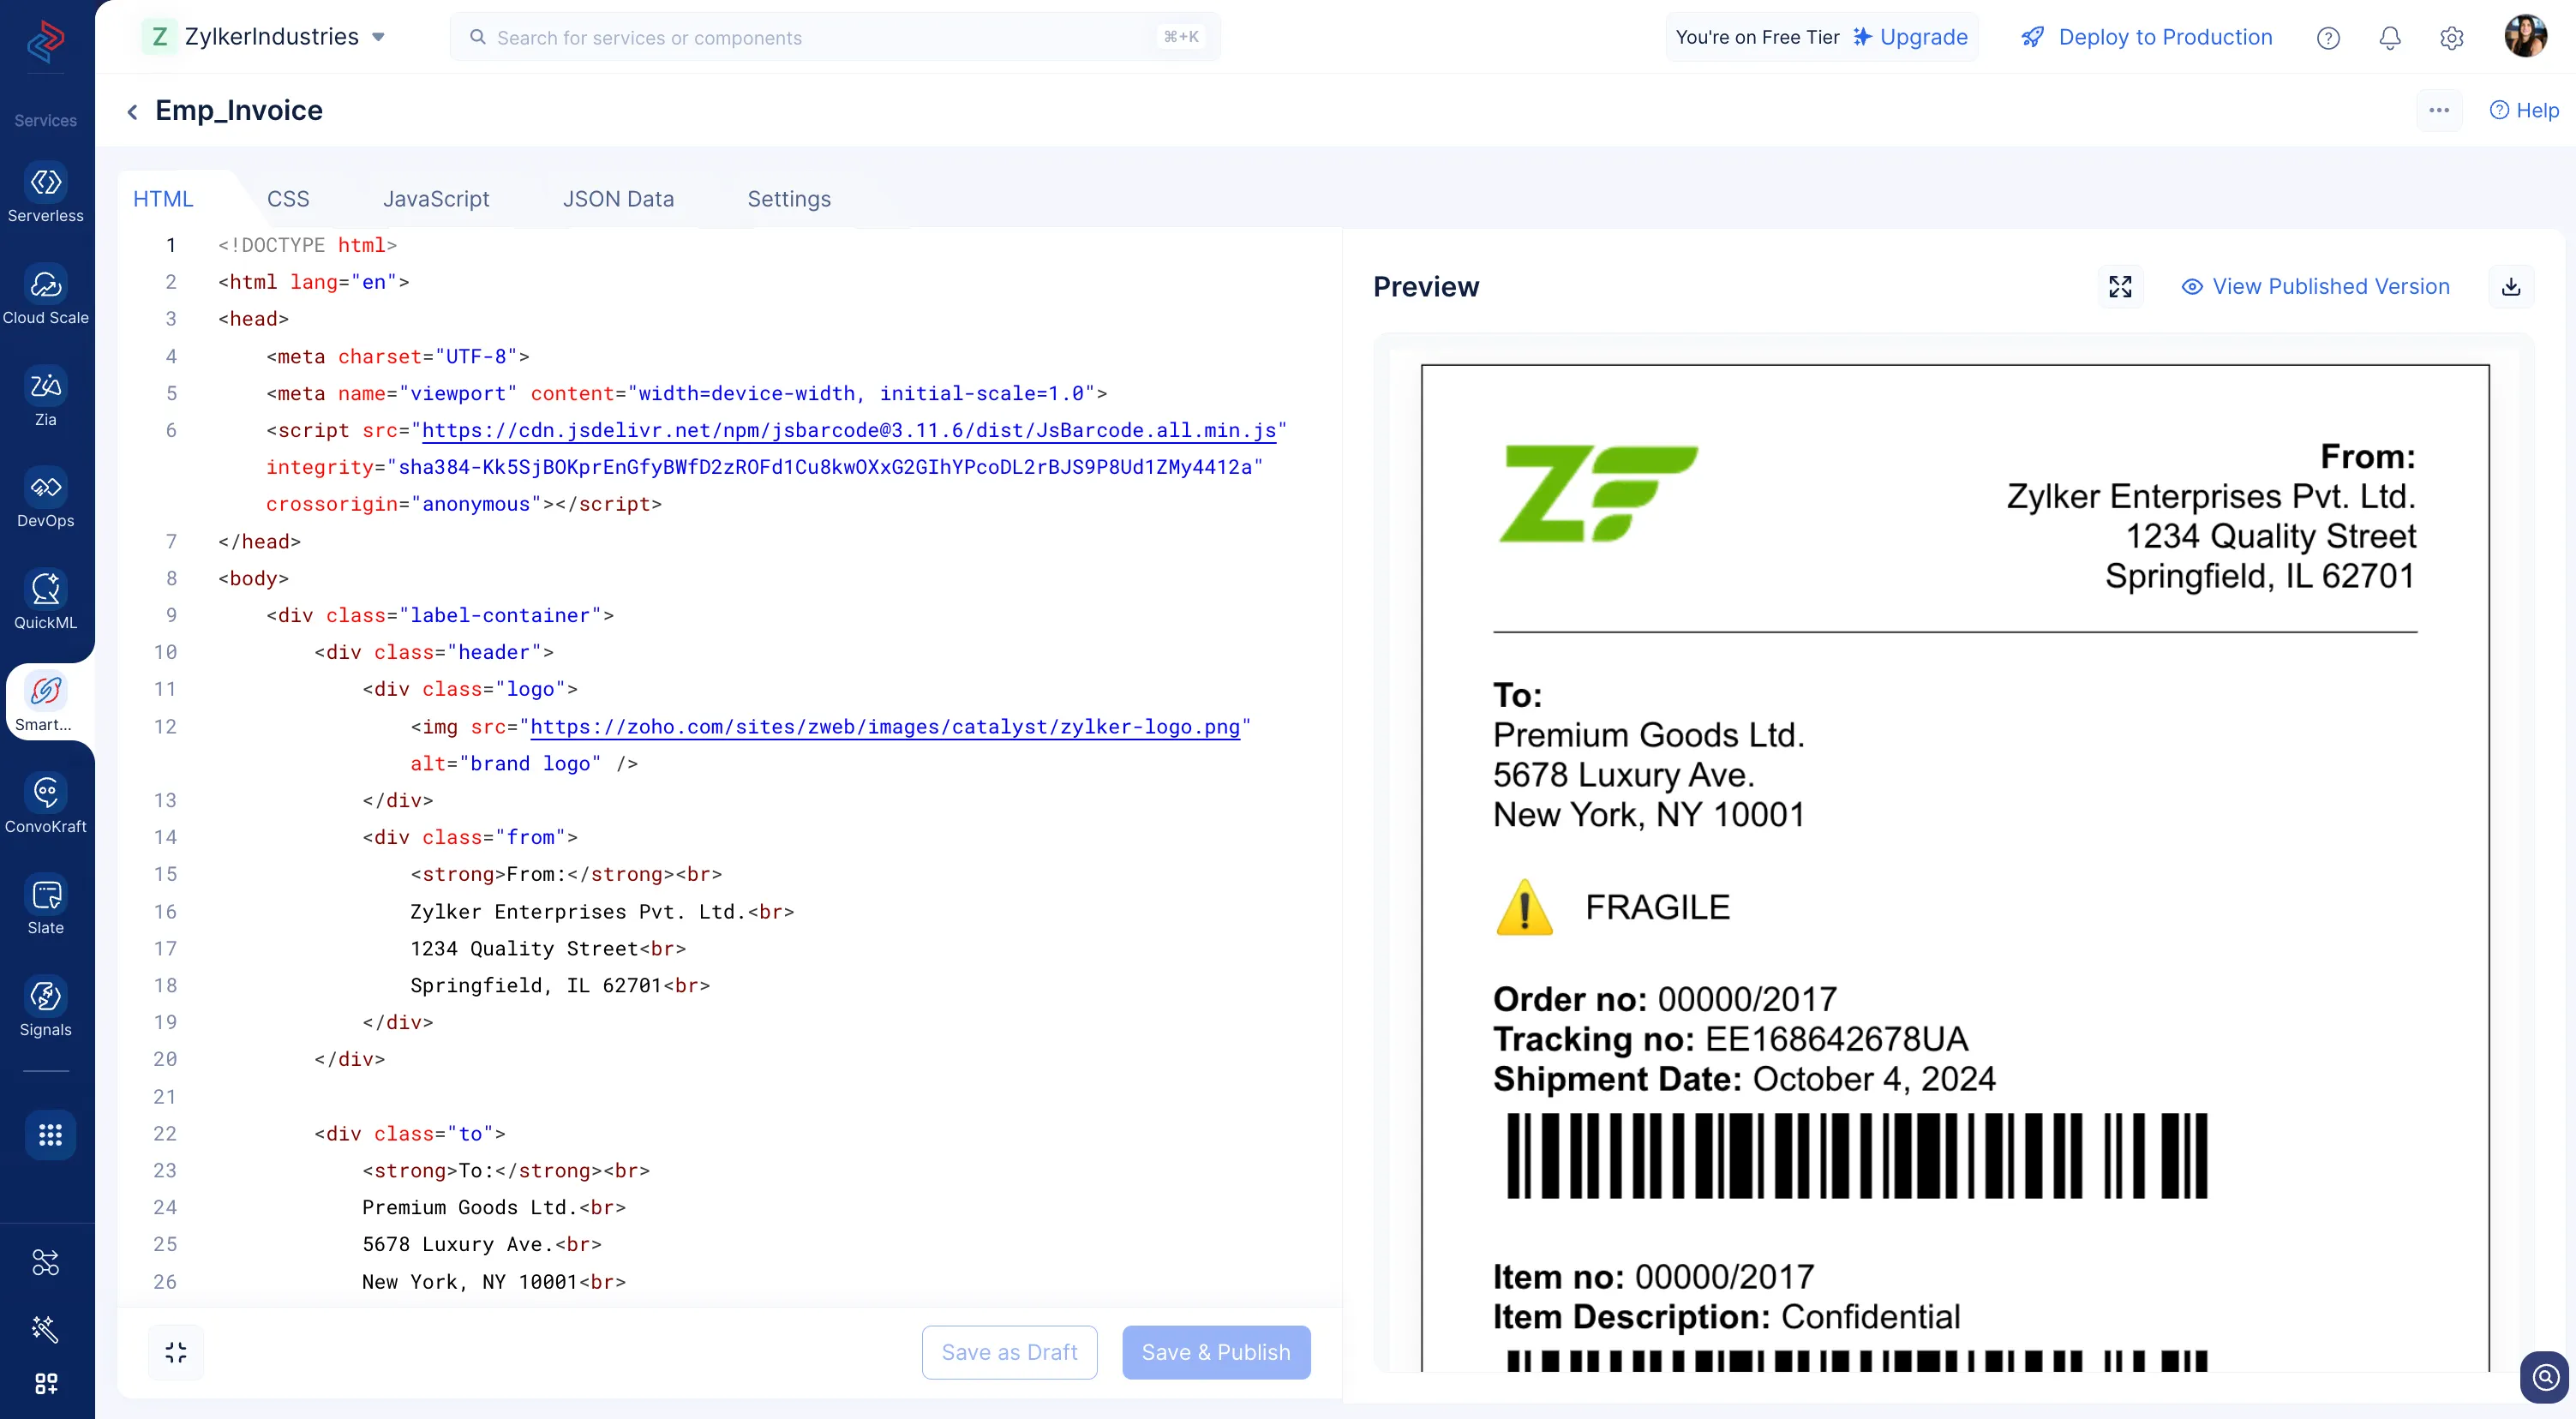Click the Upgrade link

(1910, 37)
